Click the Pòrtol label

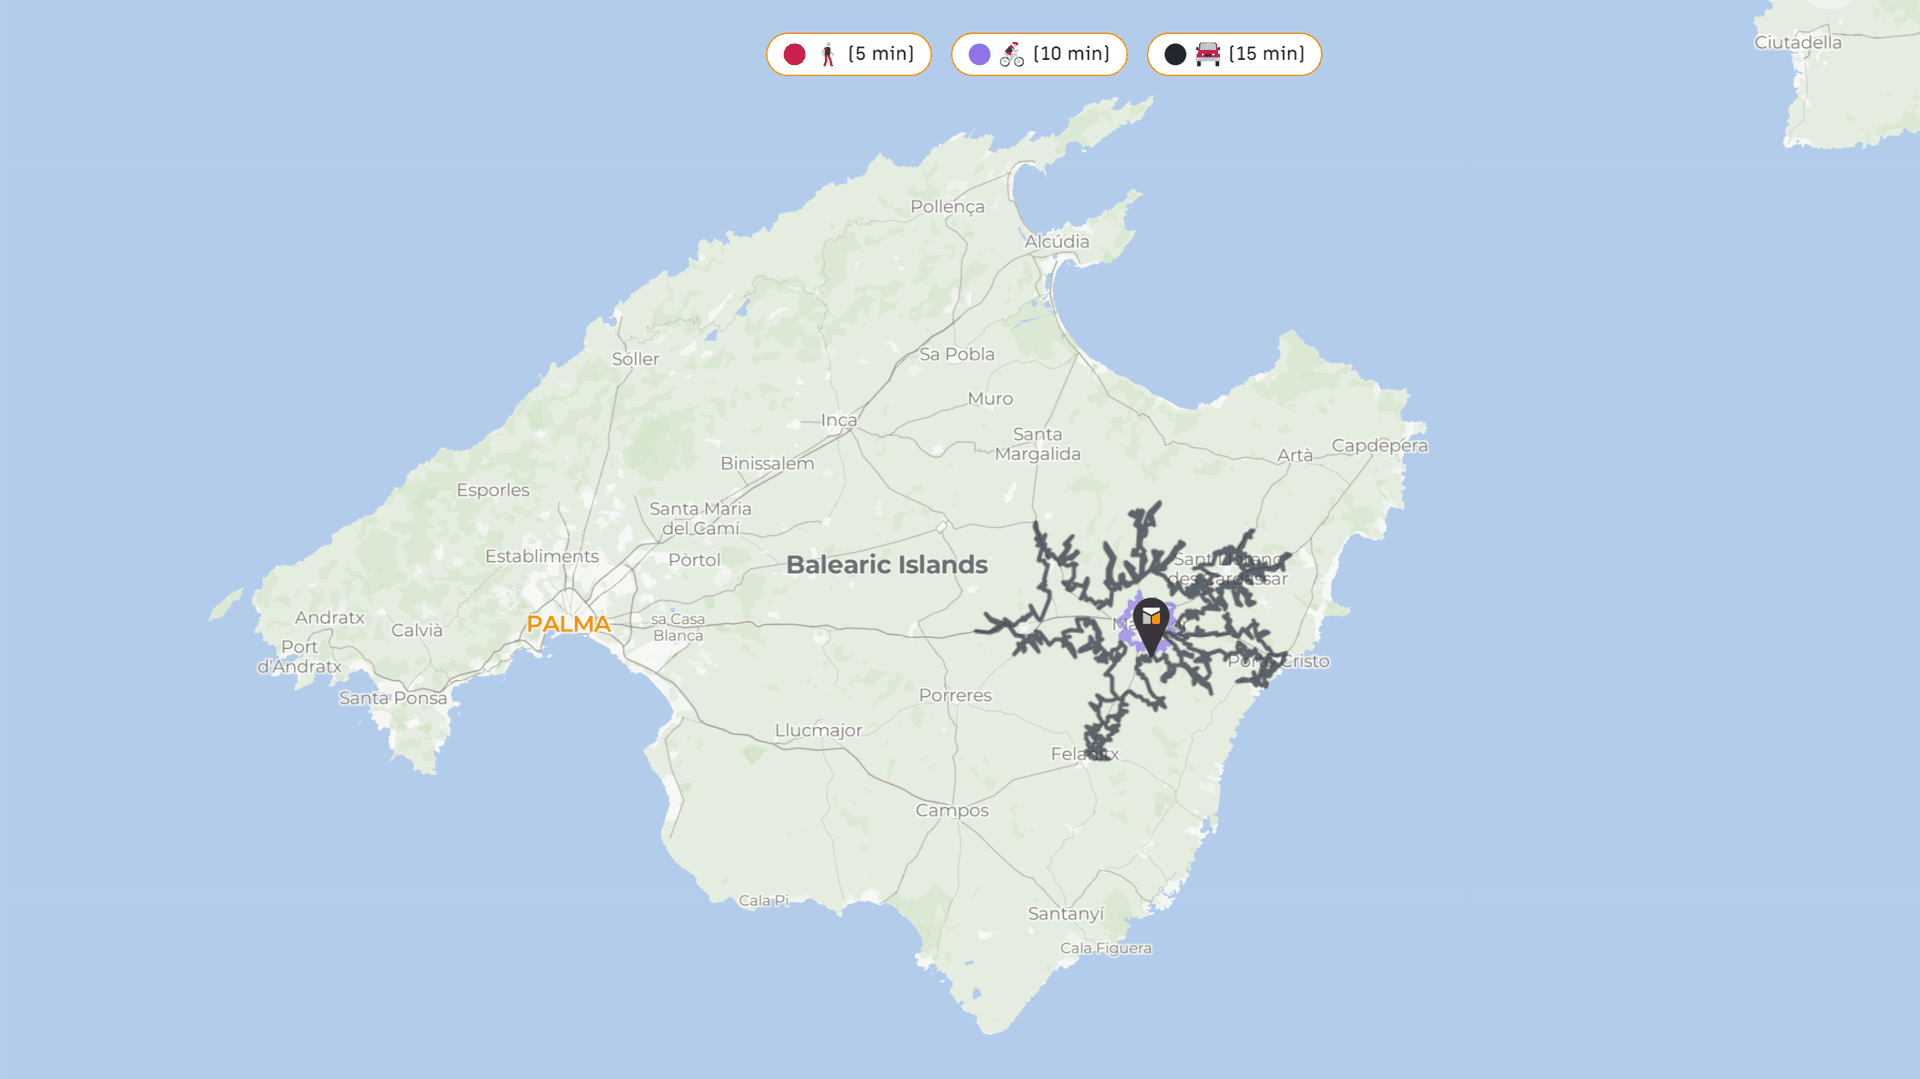[694, 560]
